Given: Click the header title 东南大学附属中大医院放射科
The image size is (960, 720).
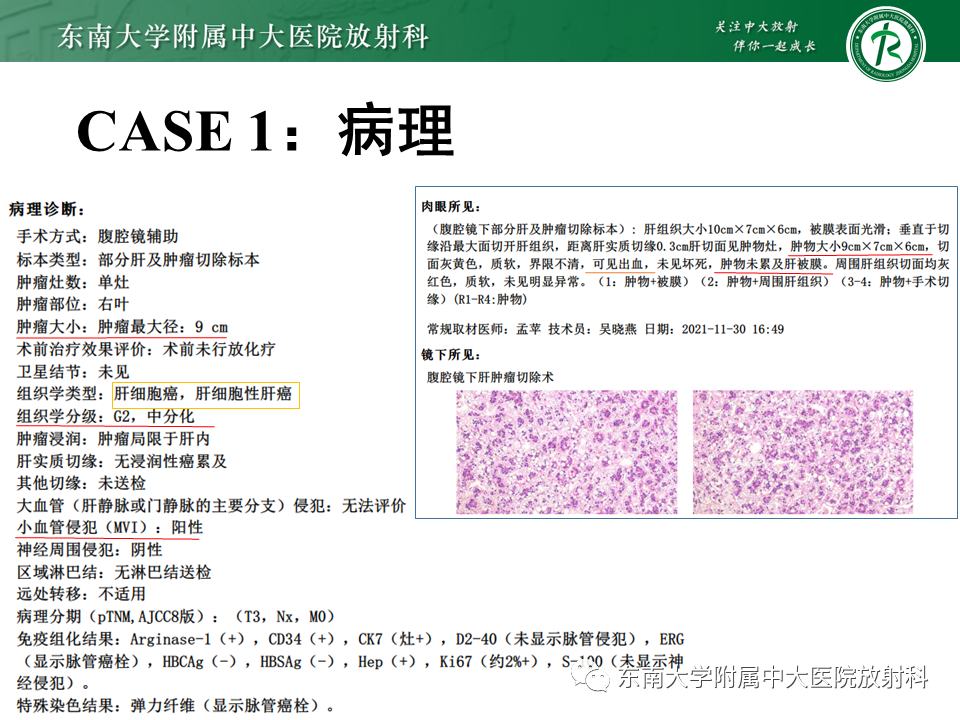Looking at the screenshot, I should [243, 36].
